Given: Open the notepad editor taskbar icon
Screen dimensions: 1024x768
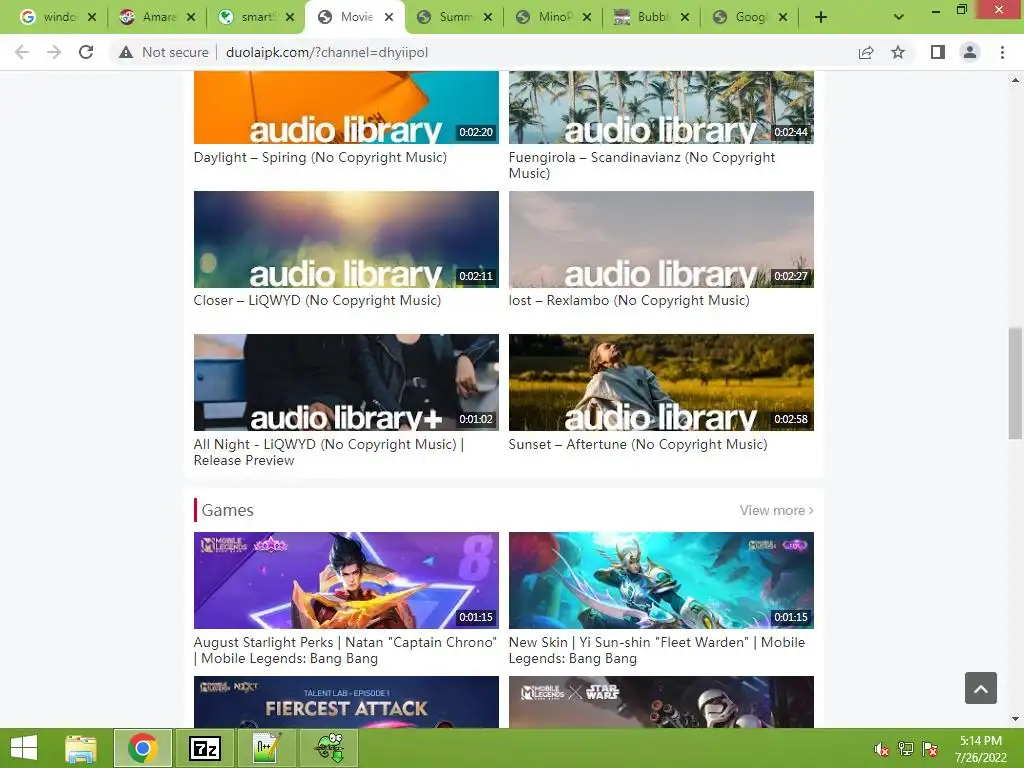Looking at the screenshot, I should tap(266, 748).
